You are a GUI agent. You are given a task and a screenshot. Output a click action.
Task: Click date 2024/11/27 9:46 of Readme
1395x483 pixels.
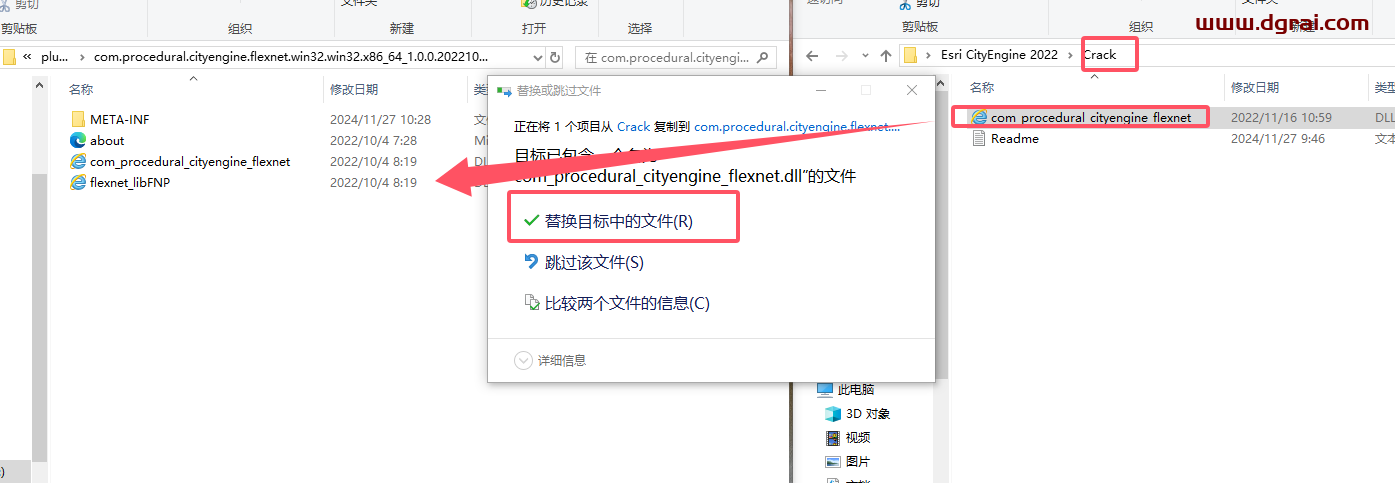[1277, 138]
